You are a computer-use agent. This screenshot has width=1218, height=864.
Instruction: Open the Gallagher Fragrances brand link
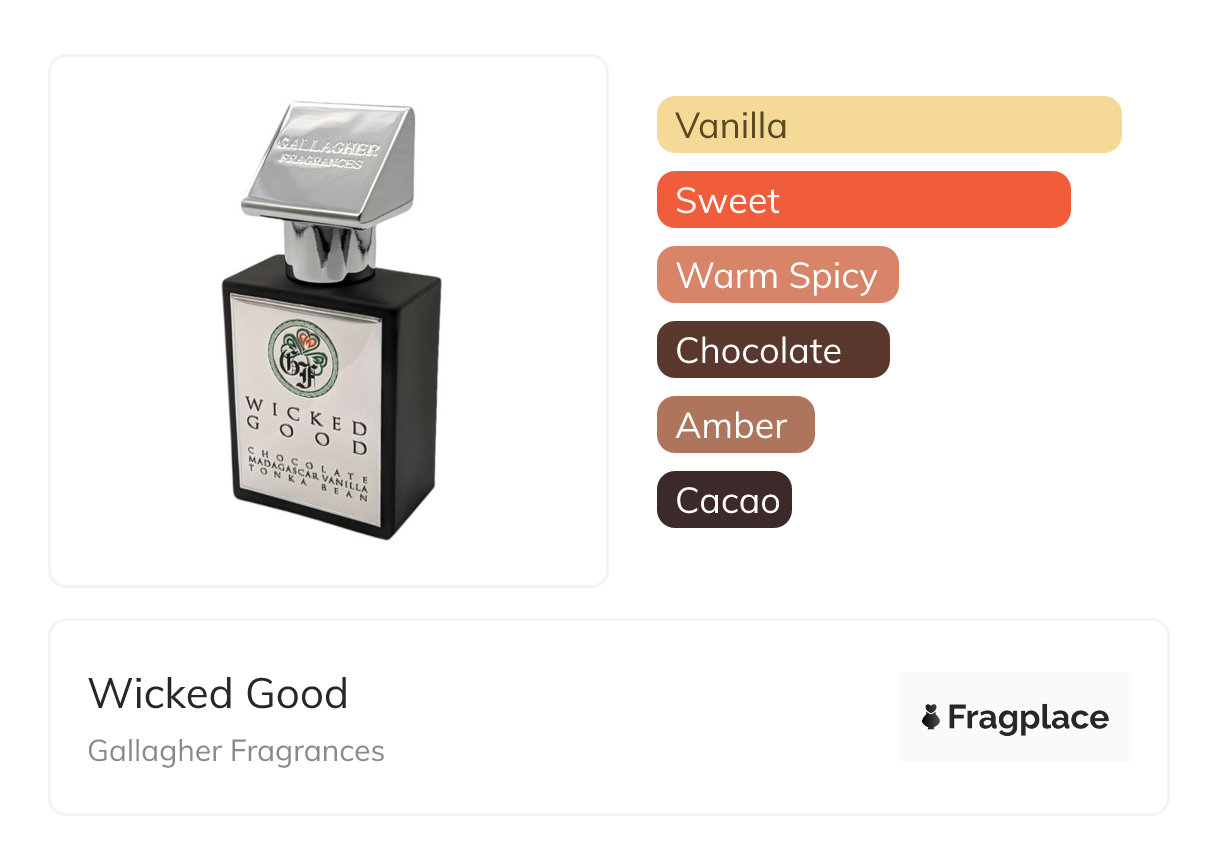coord(236,751)
